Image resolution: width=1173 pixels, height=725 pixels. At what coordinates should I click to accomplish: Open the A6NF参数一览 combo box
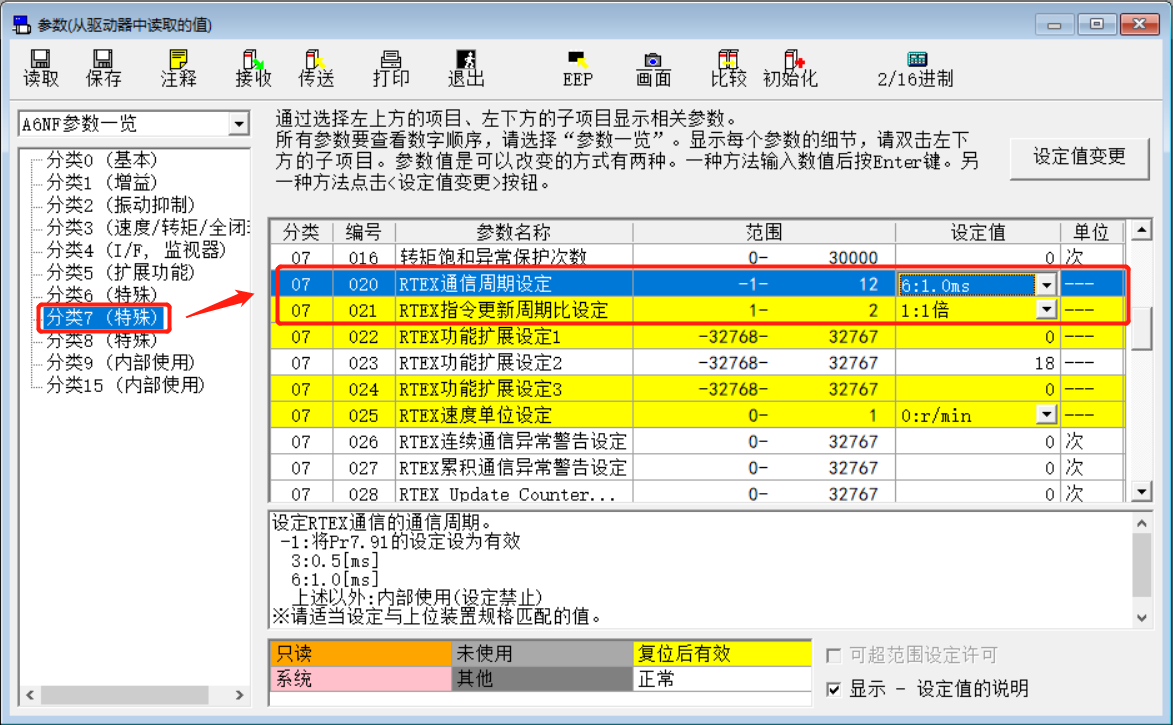[240, 123]
